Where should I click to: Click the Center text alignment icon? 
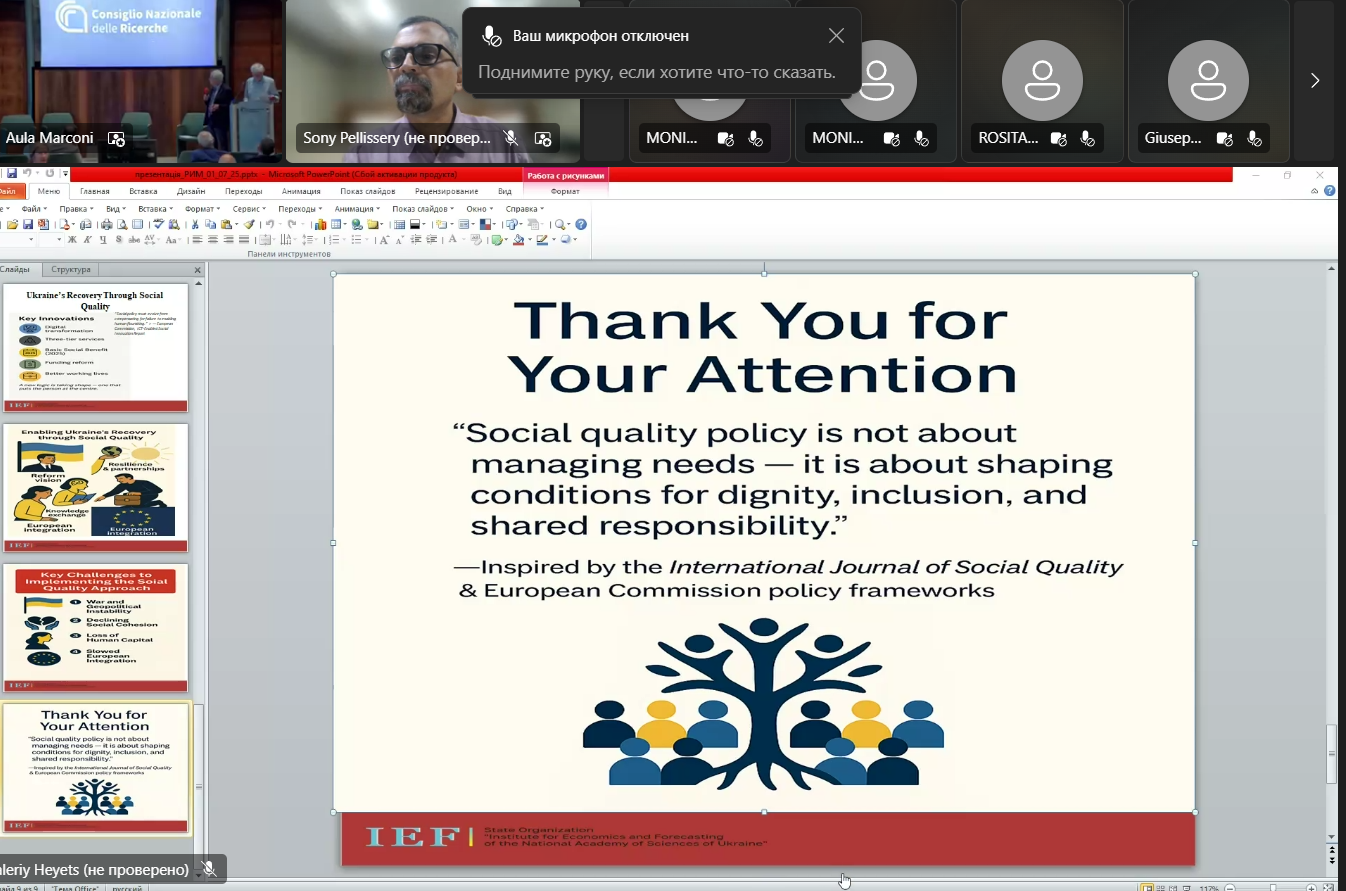(213, 240)
